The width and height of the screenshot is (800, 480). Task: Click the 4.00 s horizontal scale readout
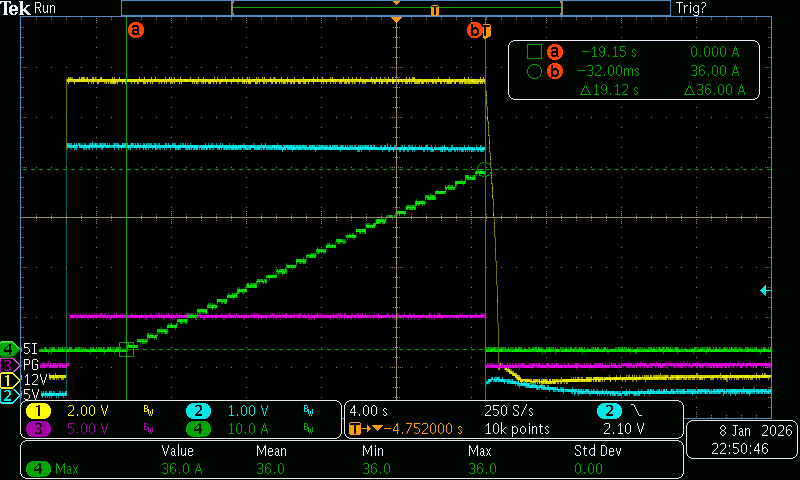[x=369, y=411]
